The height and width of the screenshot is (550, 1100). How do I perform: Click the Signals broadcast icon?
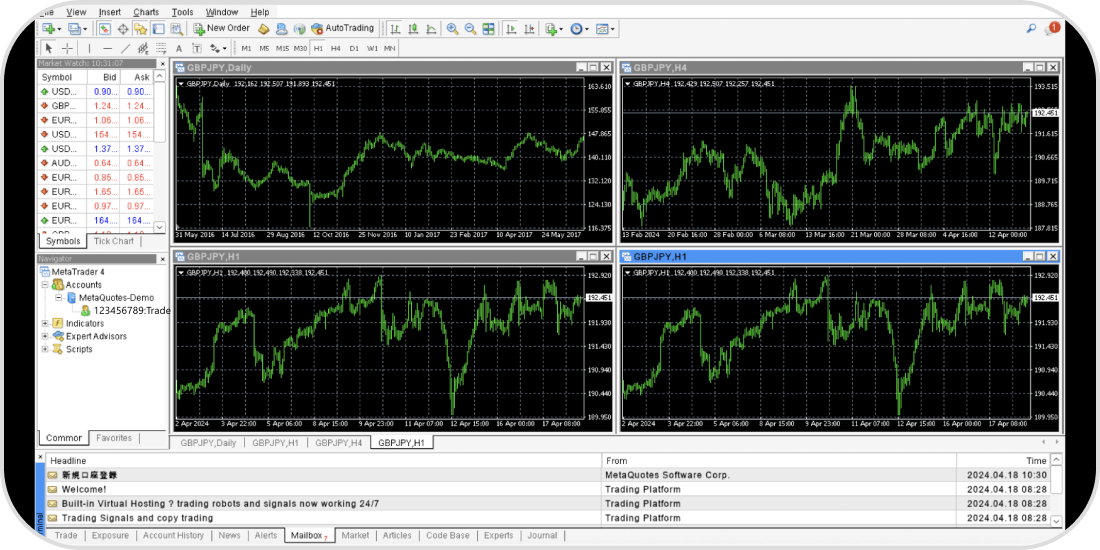[300, 29]
